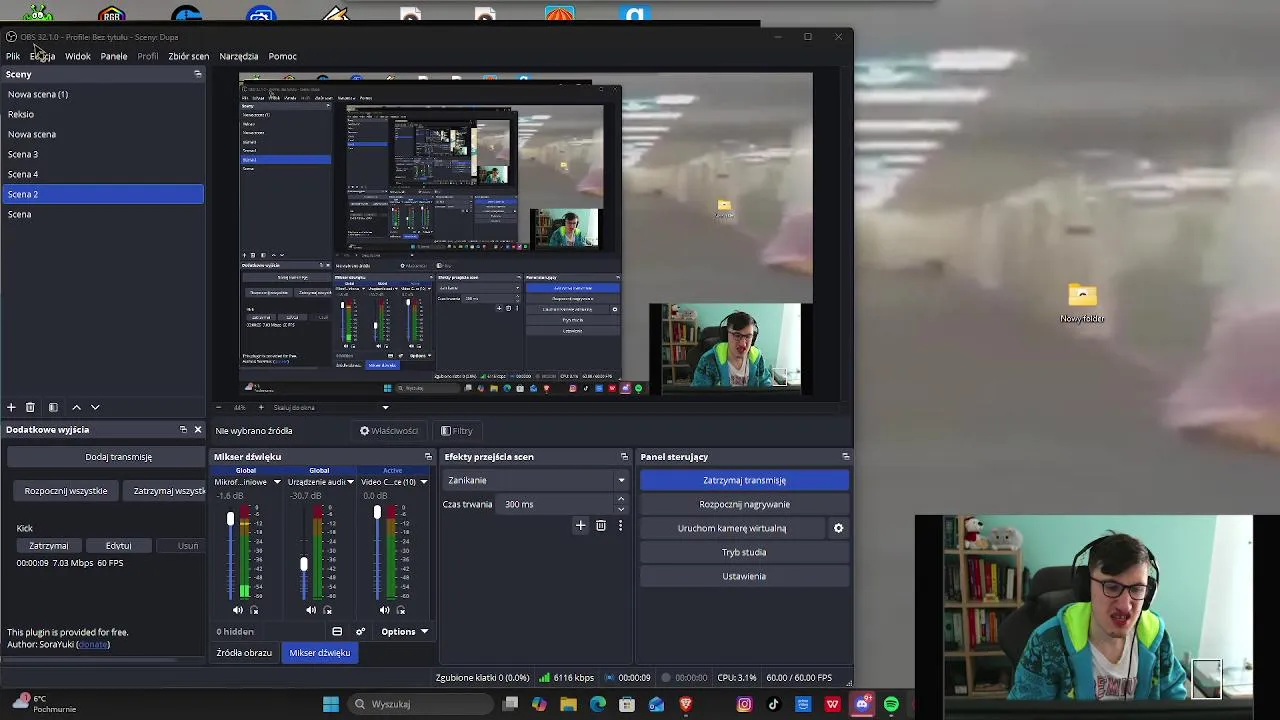Open advanced audio properties gears icon
This screenshot has height=720, width=1280.
pyautogui.click(x=360, y=631)
